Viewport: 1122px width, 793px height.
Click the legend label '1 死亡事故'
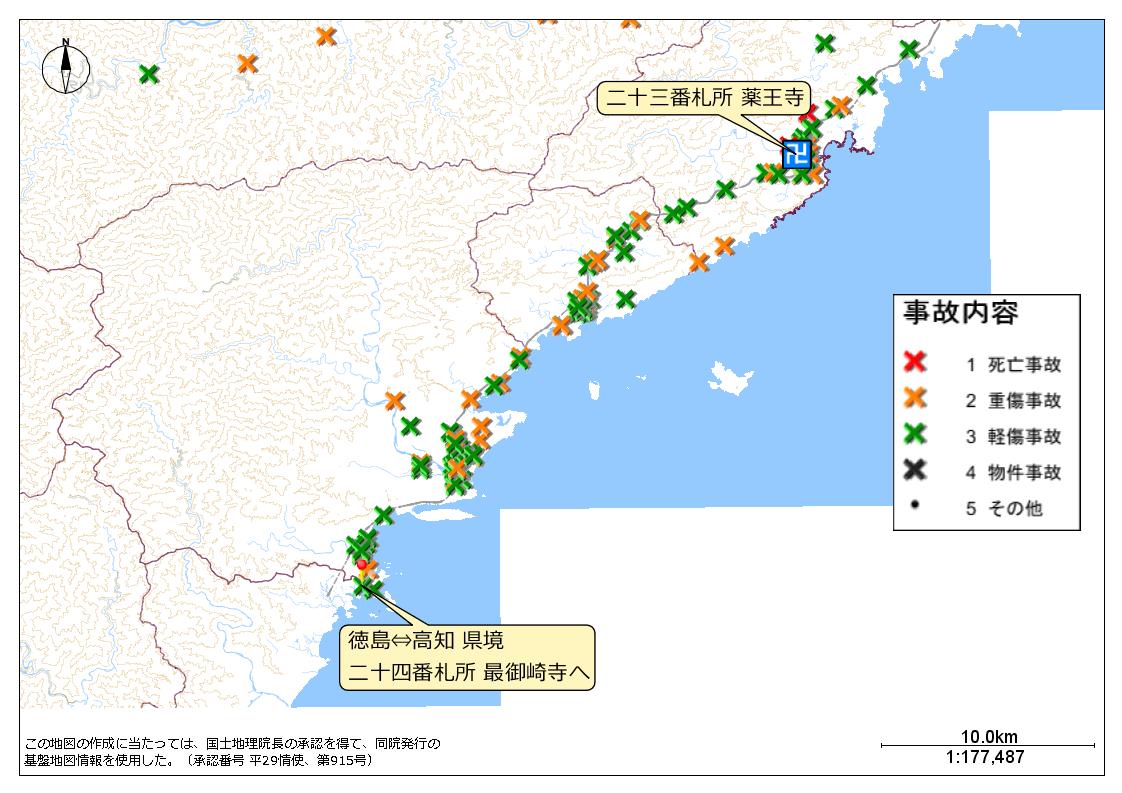1013,365
